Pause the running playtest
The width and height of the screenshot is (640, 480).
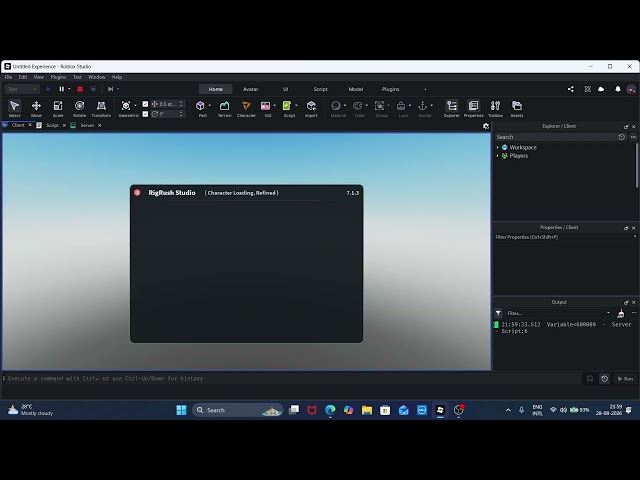62,89
